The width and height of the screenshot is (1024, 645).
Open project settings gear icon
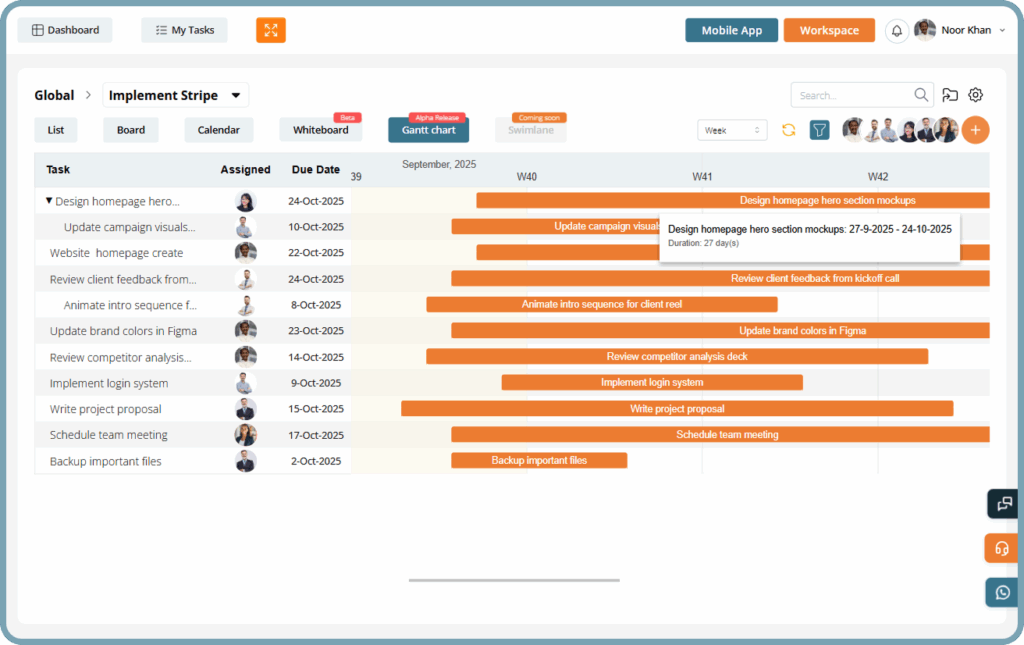click(x=976, y=95)
